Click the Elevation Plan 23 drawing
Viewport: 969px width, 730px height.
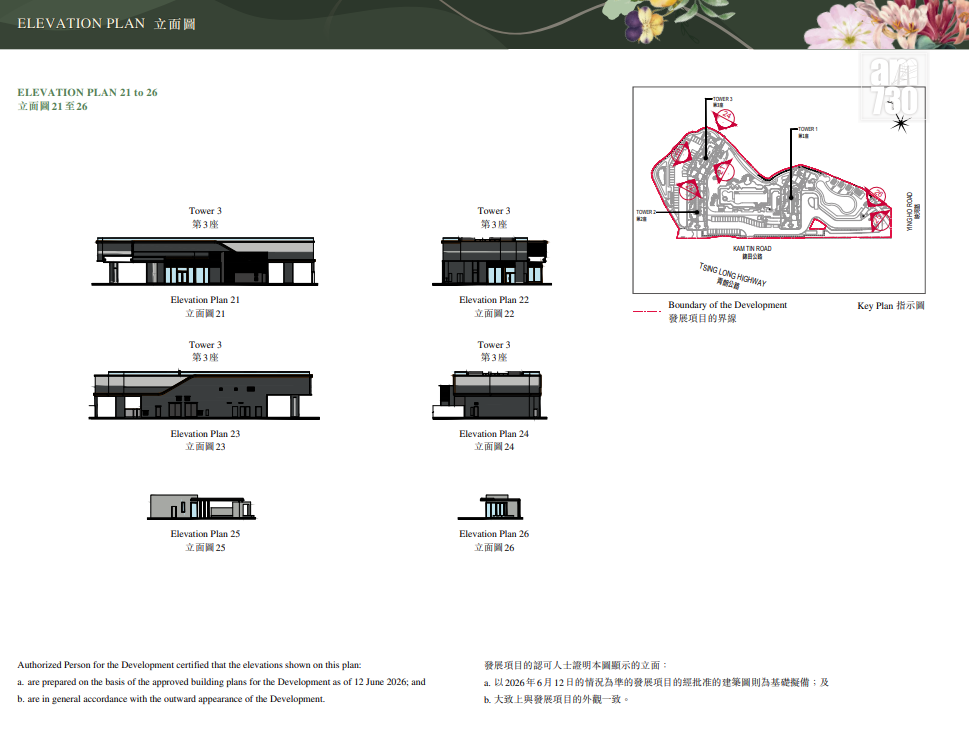click(204, 394)
